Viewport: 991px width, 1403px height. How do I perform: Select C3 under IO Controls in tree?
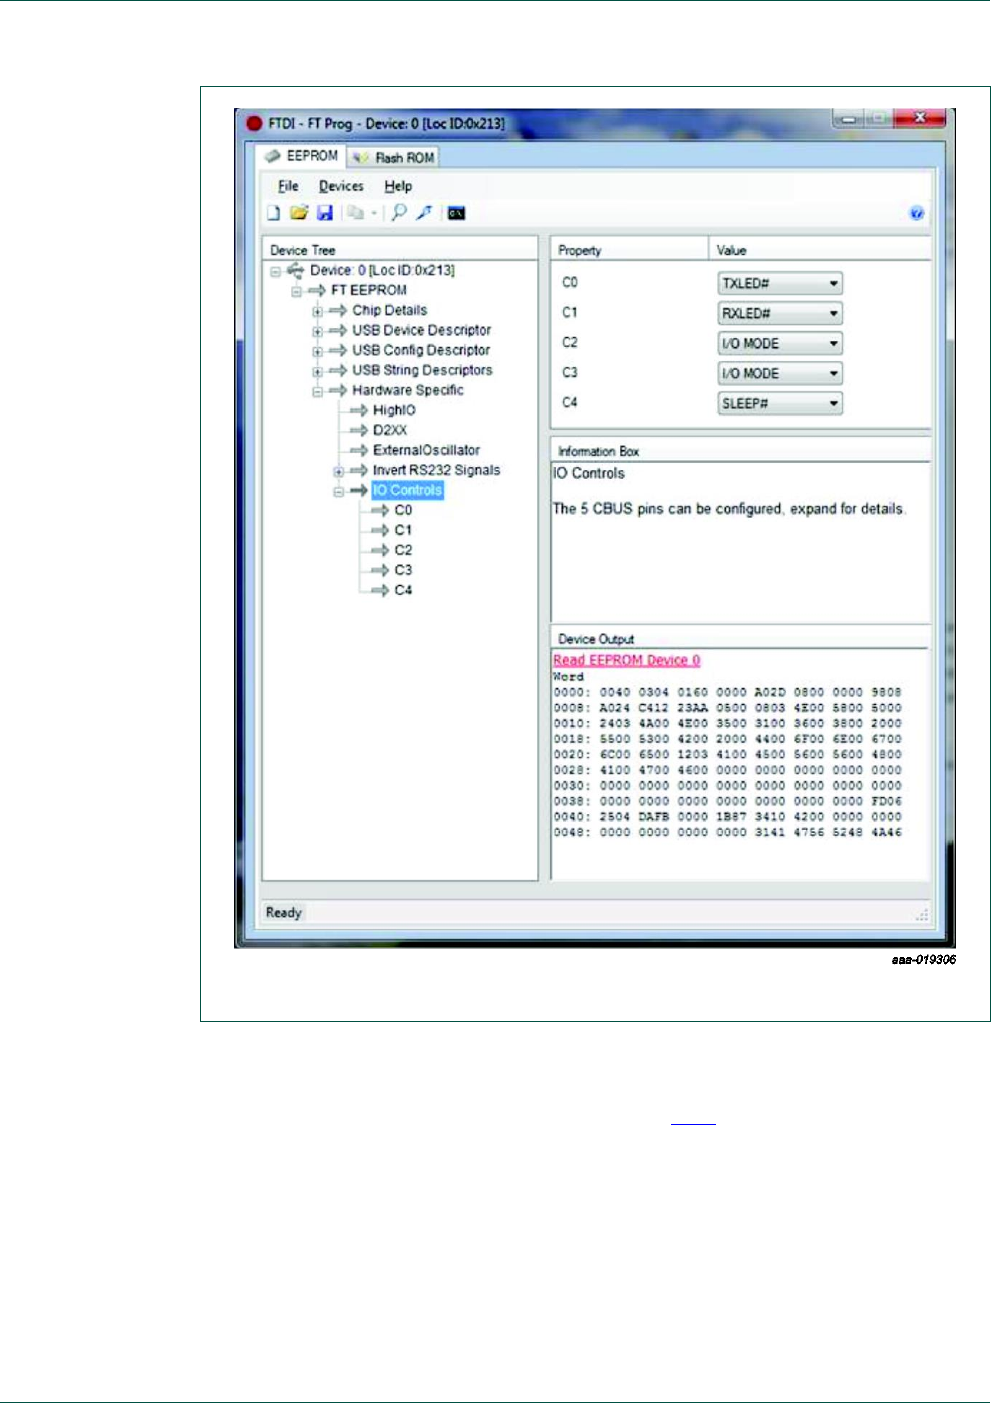[x=403, y=570]
